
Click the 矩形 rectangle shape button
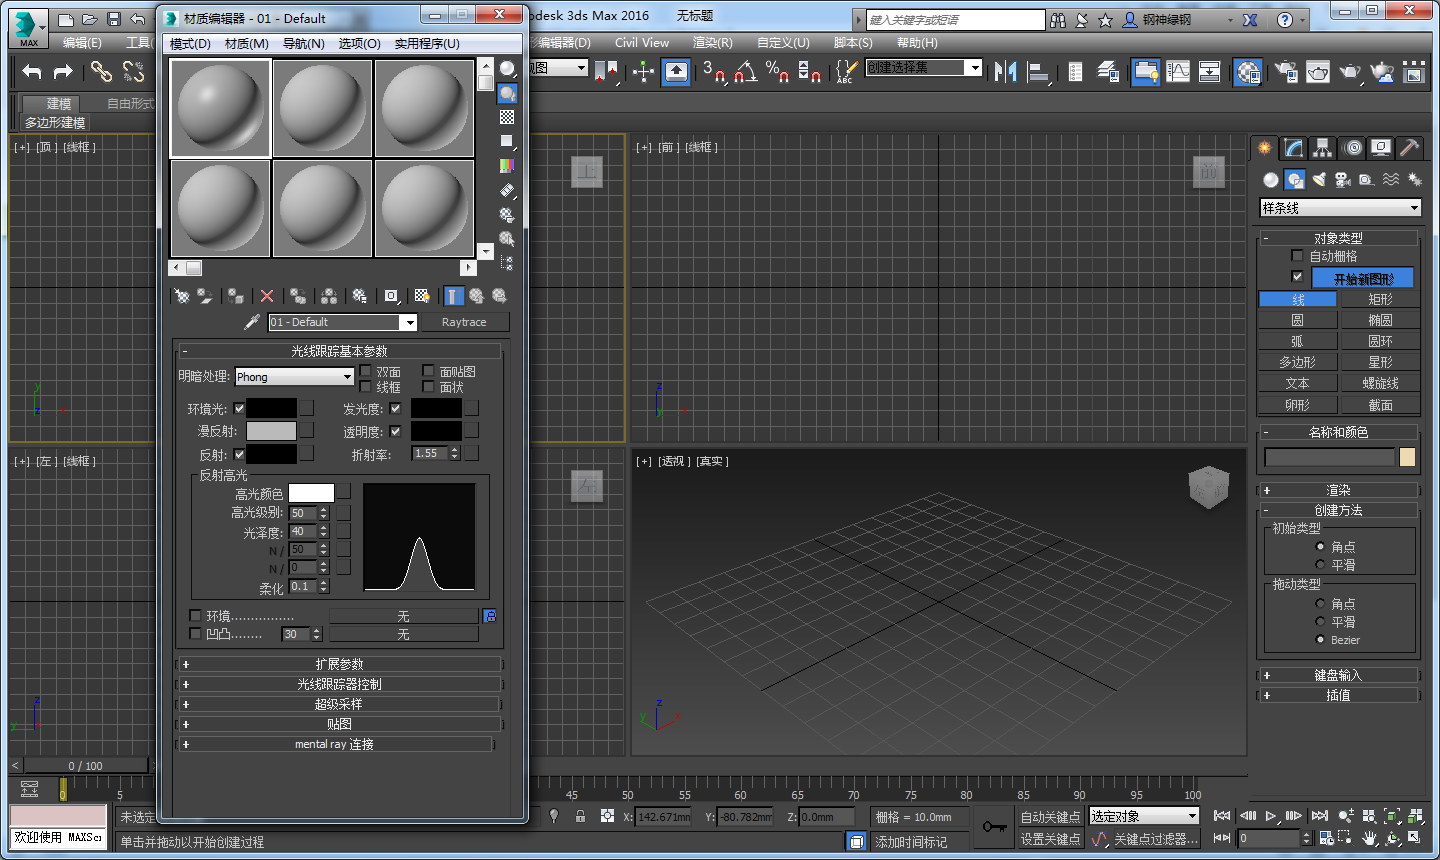coord(1380,299)
